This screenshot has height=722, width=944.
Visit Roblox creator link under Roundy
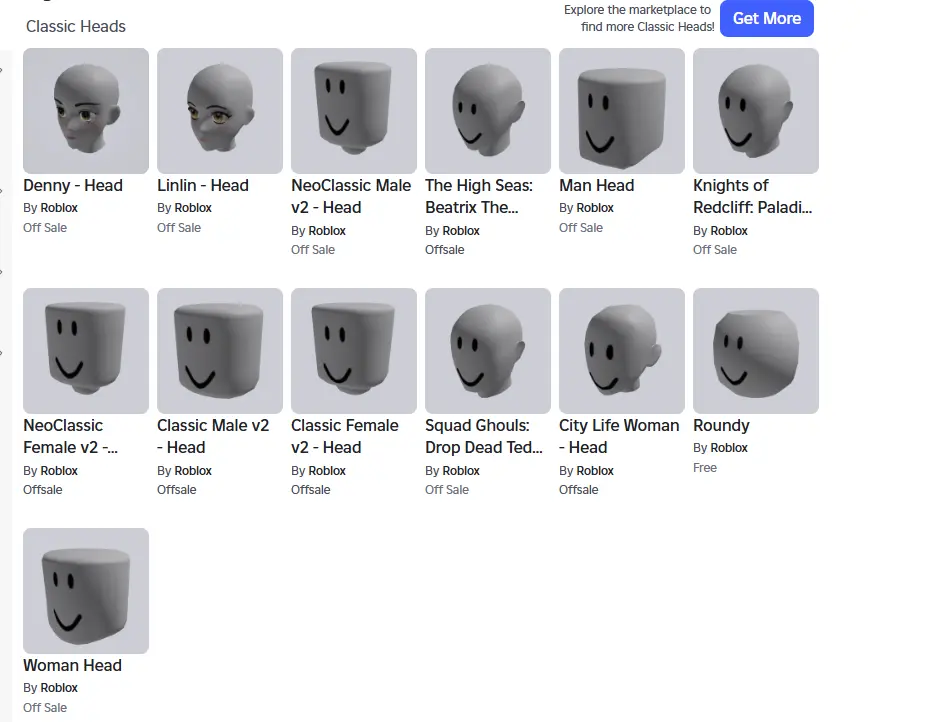(728, 448)
